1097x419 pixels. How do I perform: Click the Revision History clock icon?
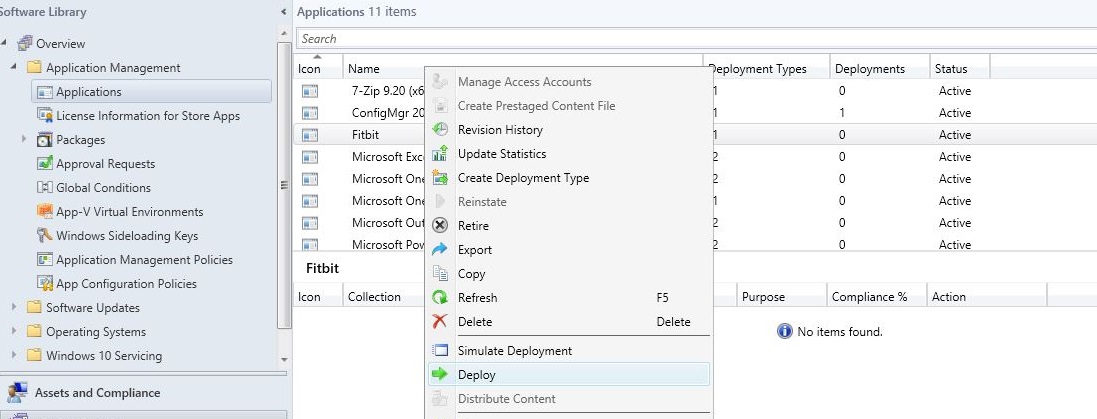pyautogui.click(x=440, y=129)
